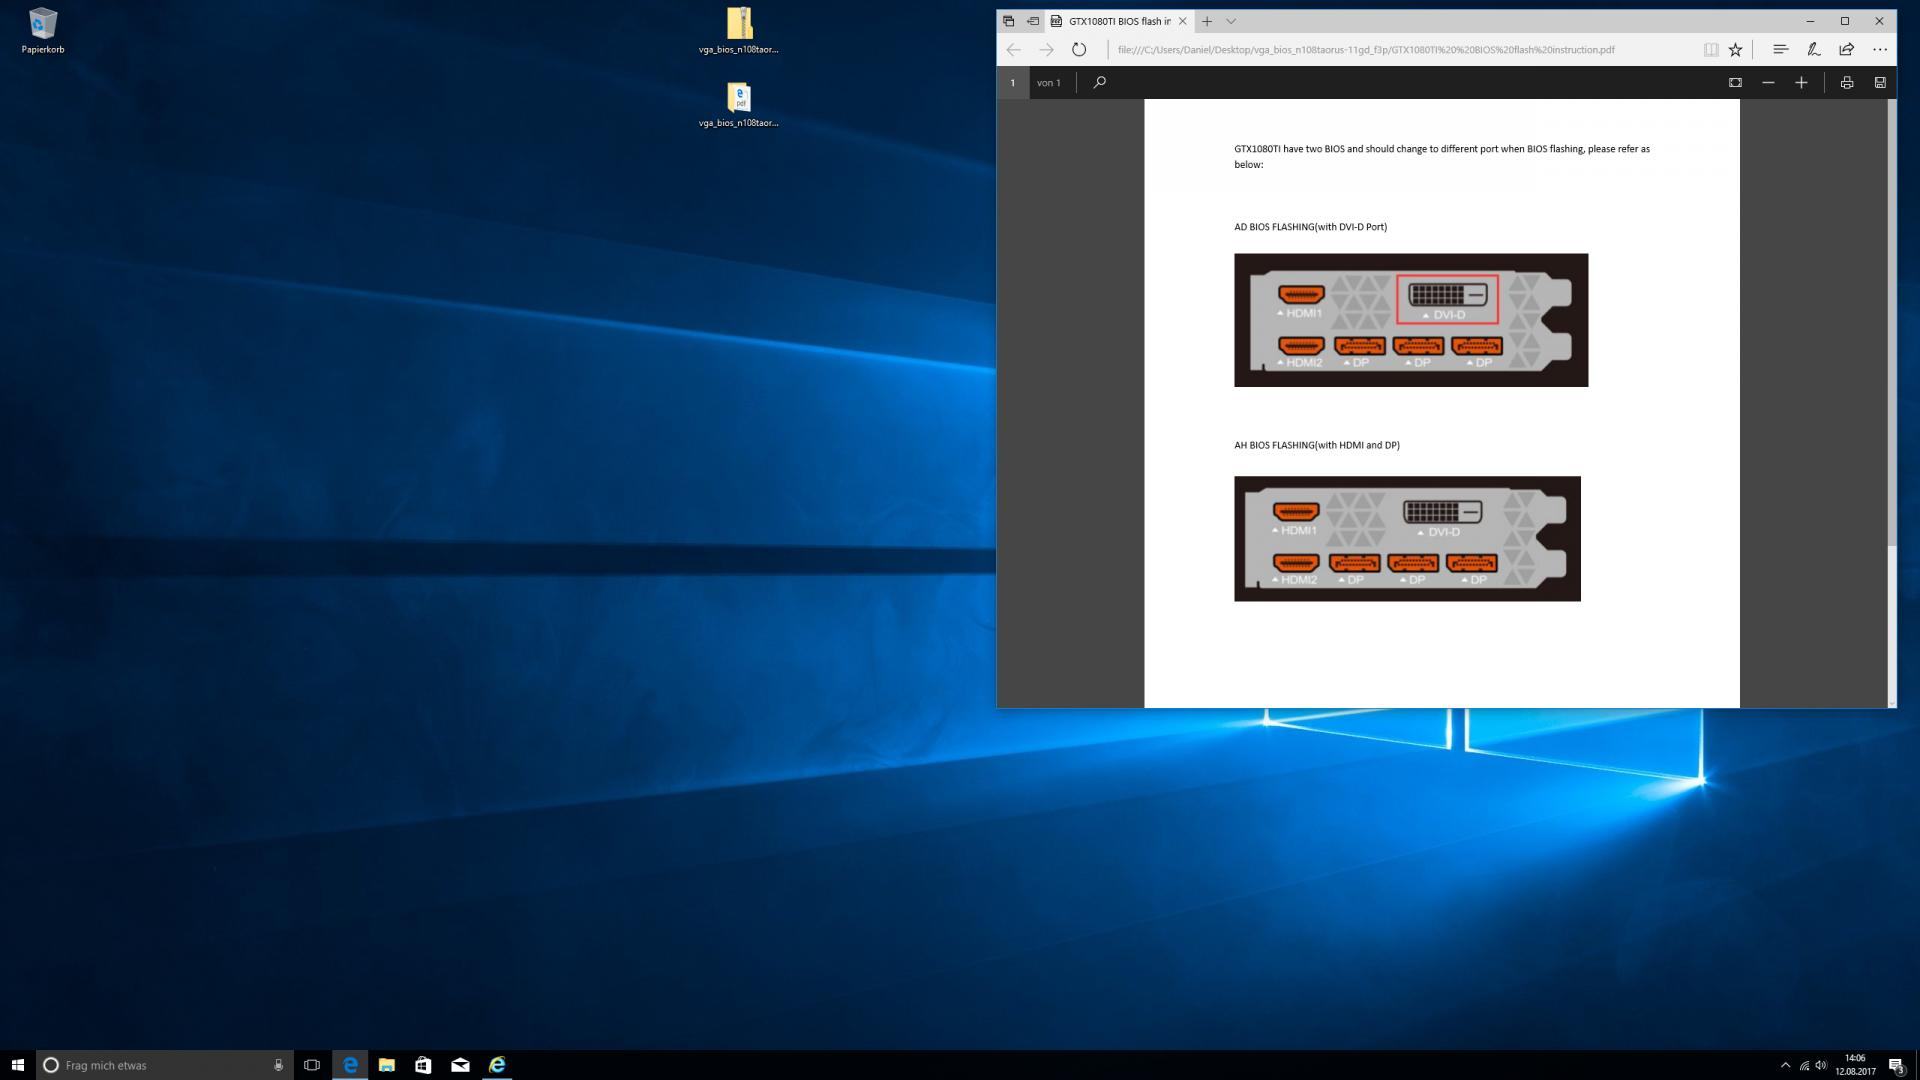Click the 'GTX1080TI have two BIOS' paragraph
This screenshot has height=1080, width=1920.
pyautogui.click(x=1442, y=156)
